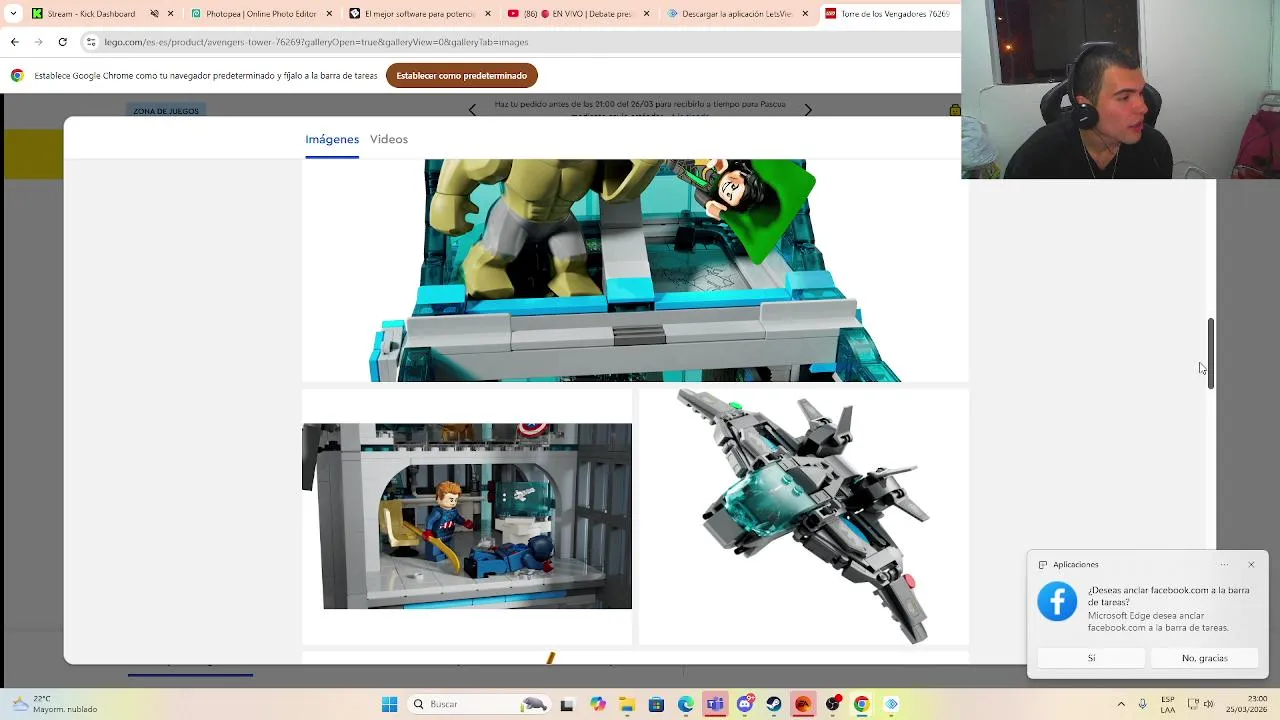Open the Imágenes gallery tab

tap(332, 139)
